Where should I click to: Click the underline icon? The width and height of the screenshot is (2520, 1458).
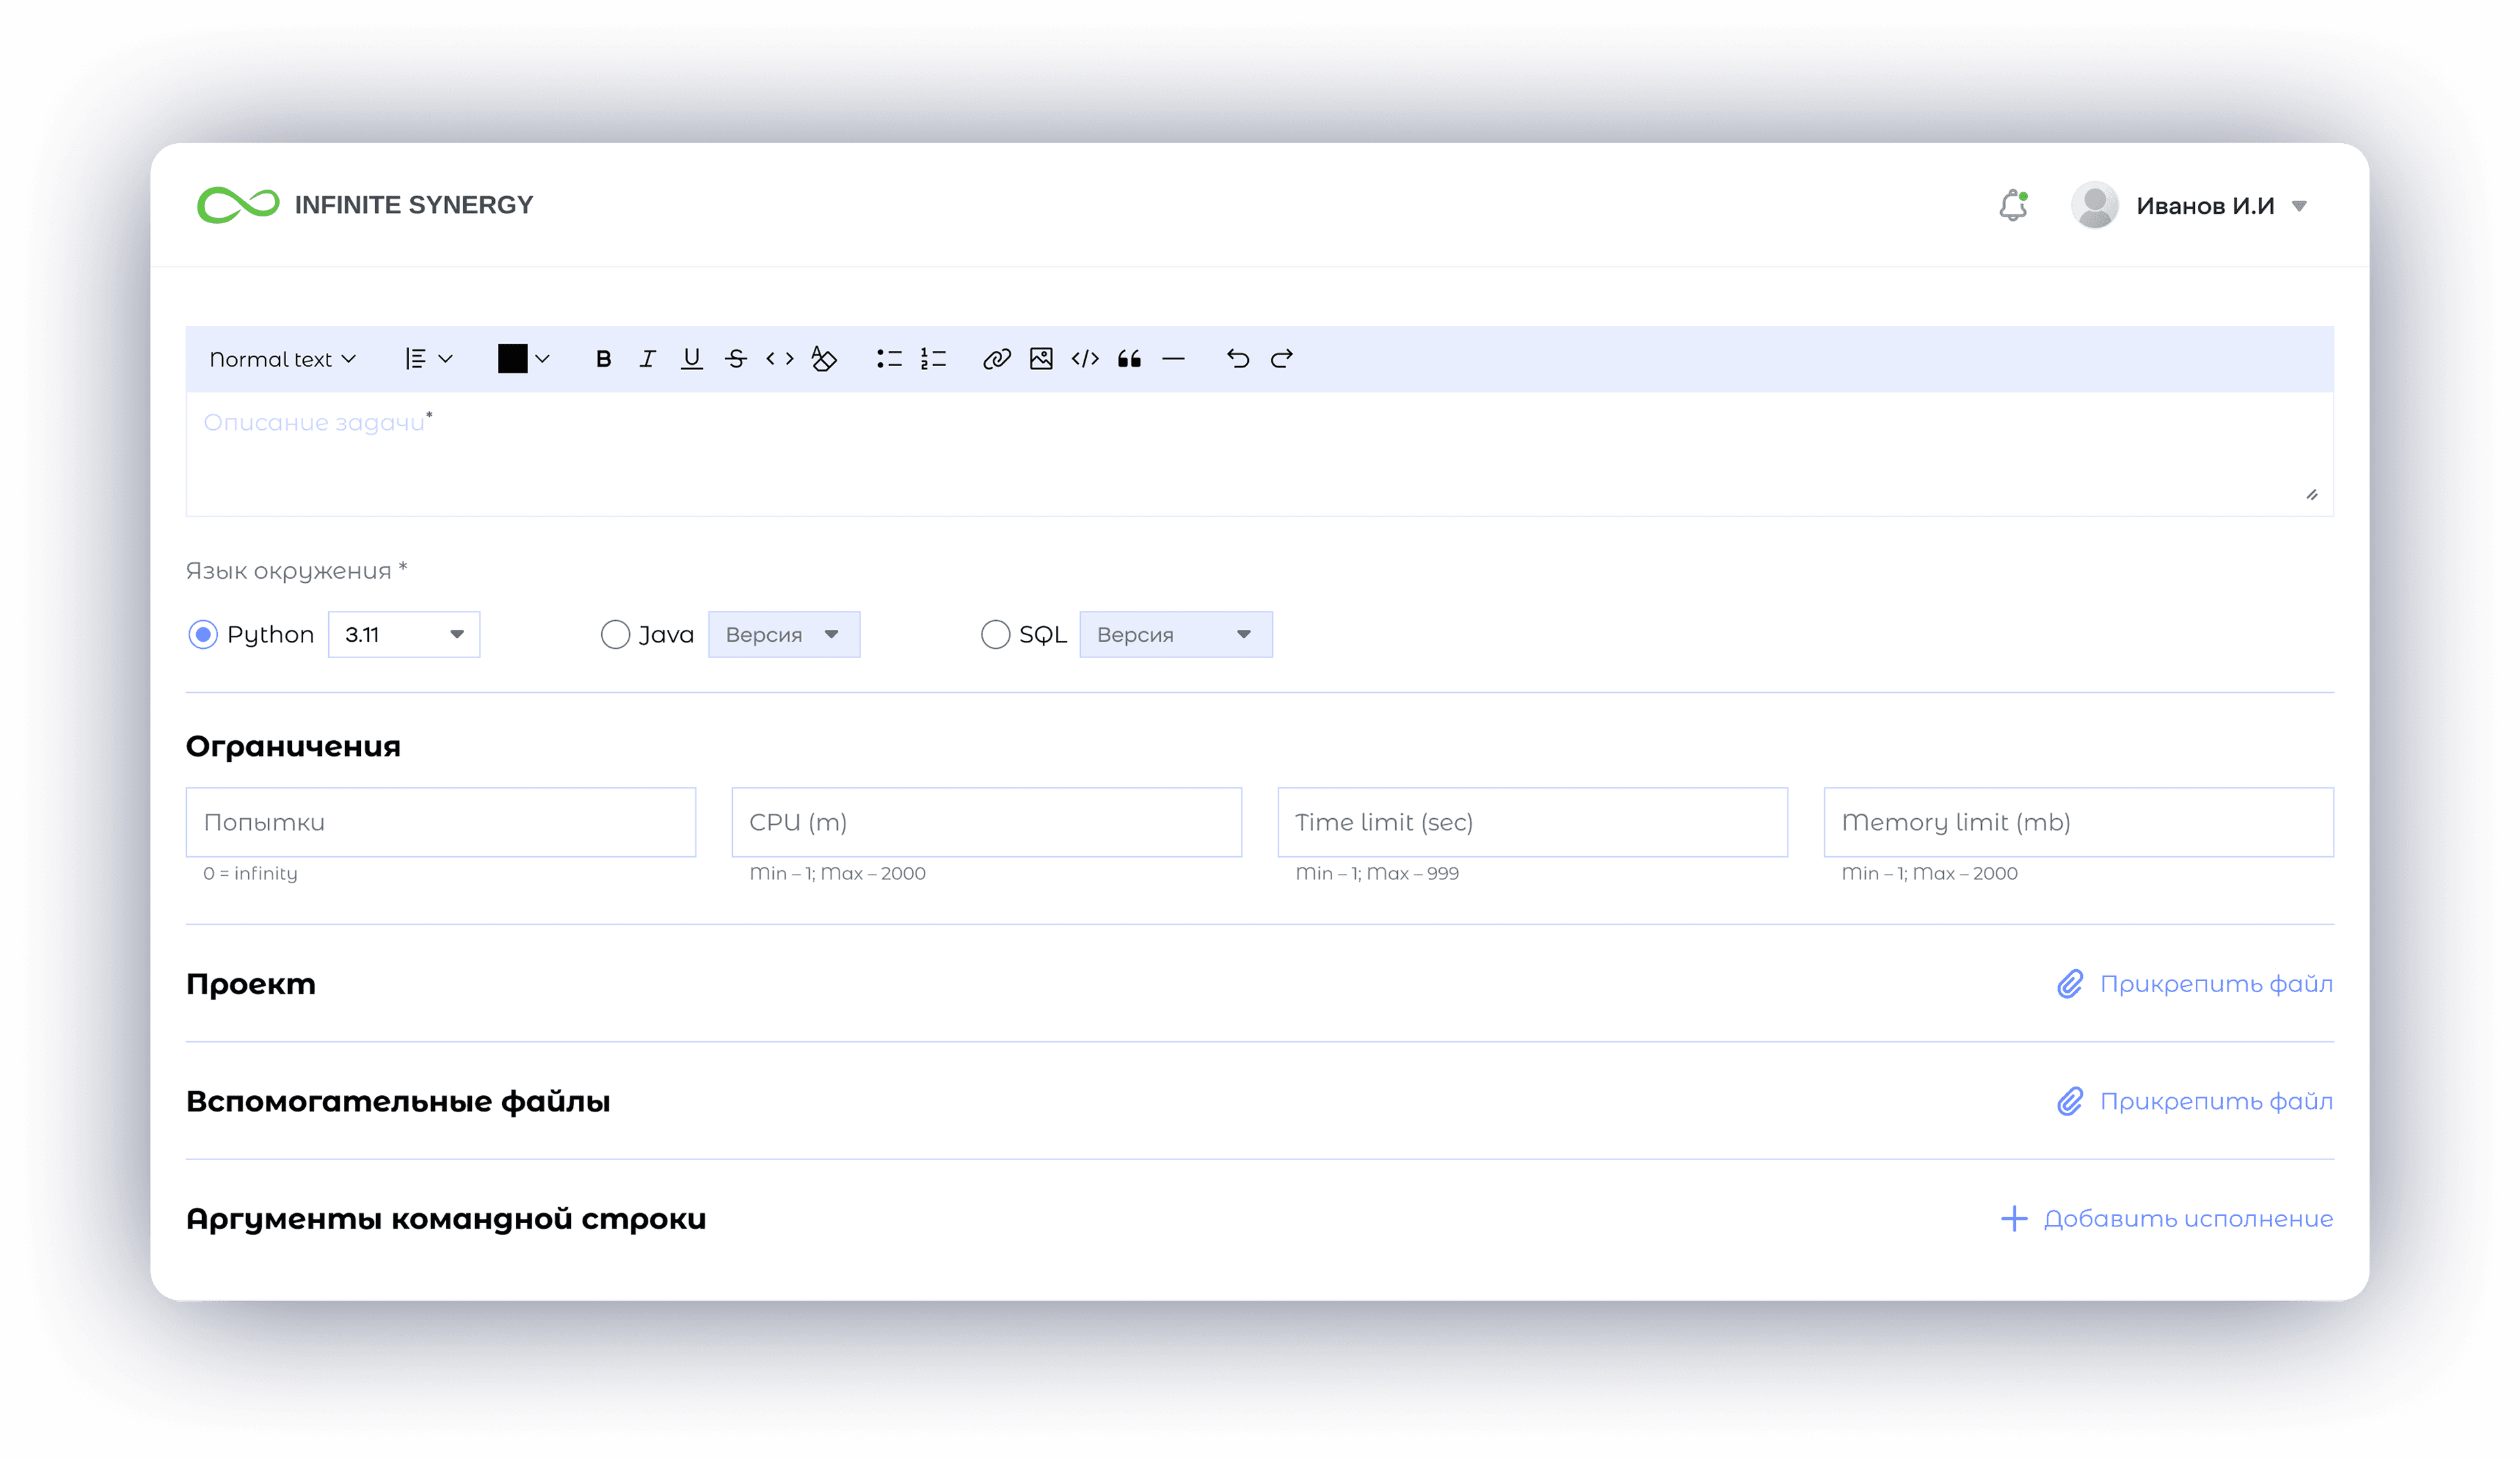691,358
